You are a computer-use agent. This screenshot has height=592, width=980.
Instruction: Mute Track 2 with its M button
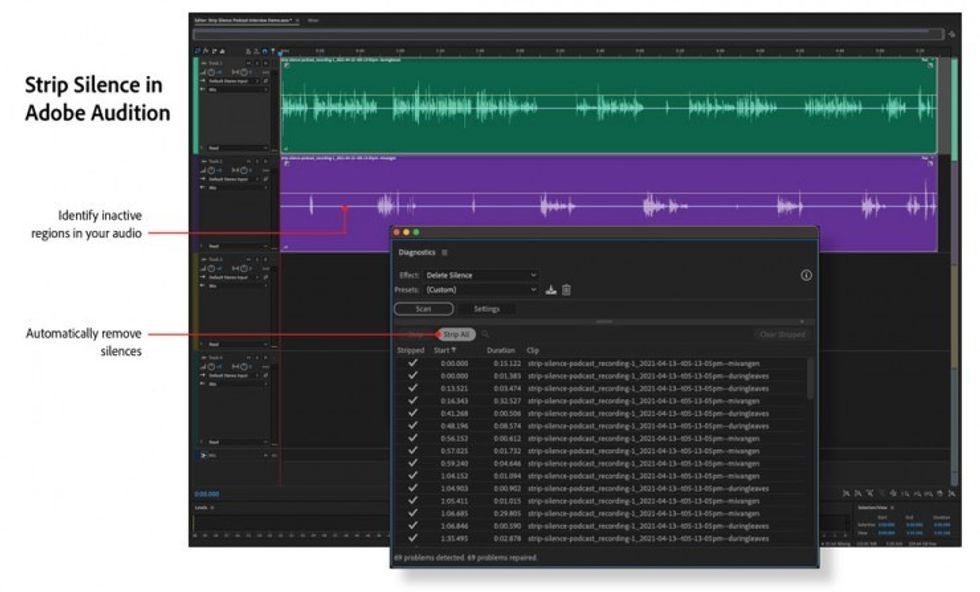(x=249, y=161)
